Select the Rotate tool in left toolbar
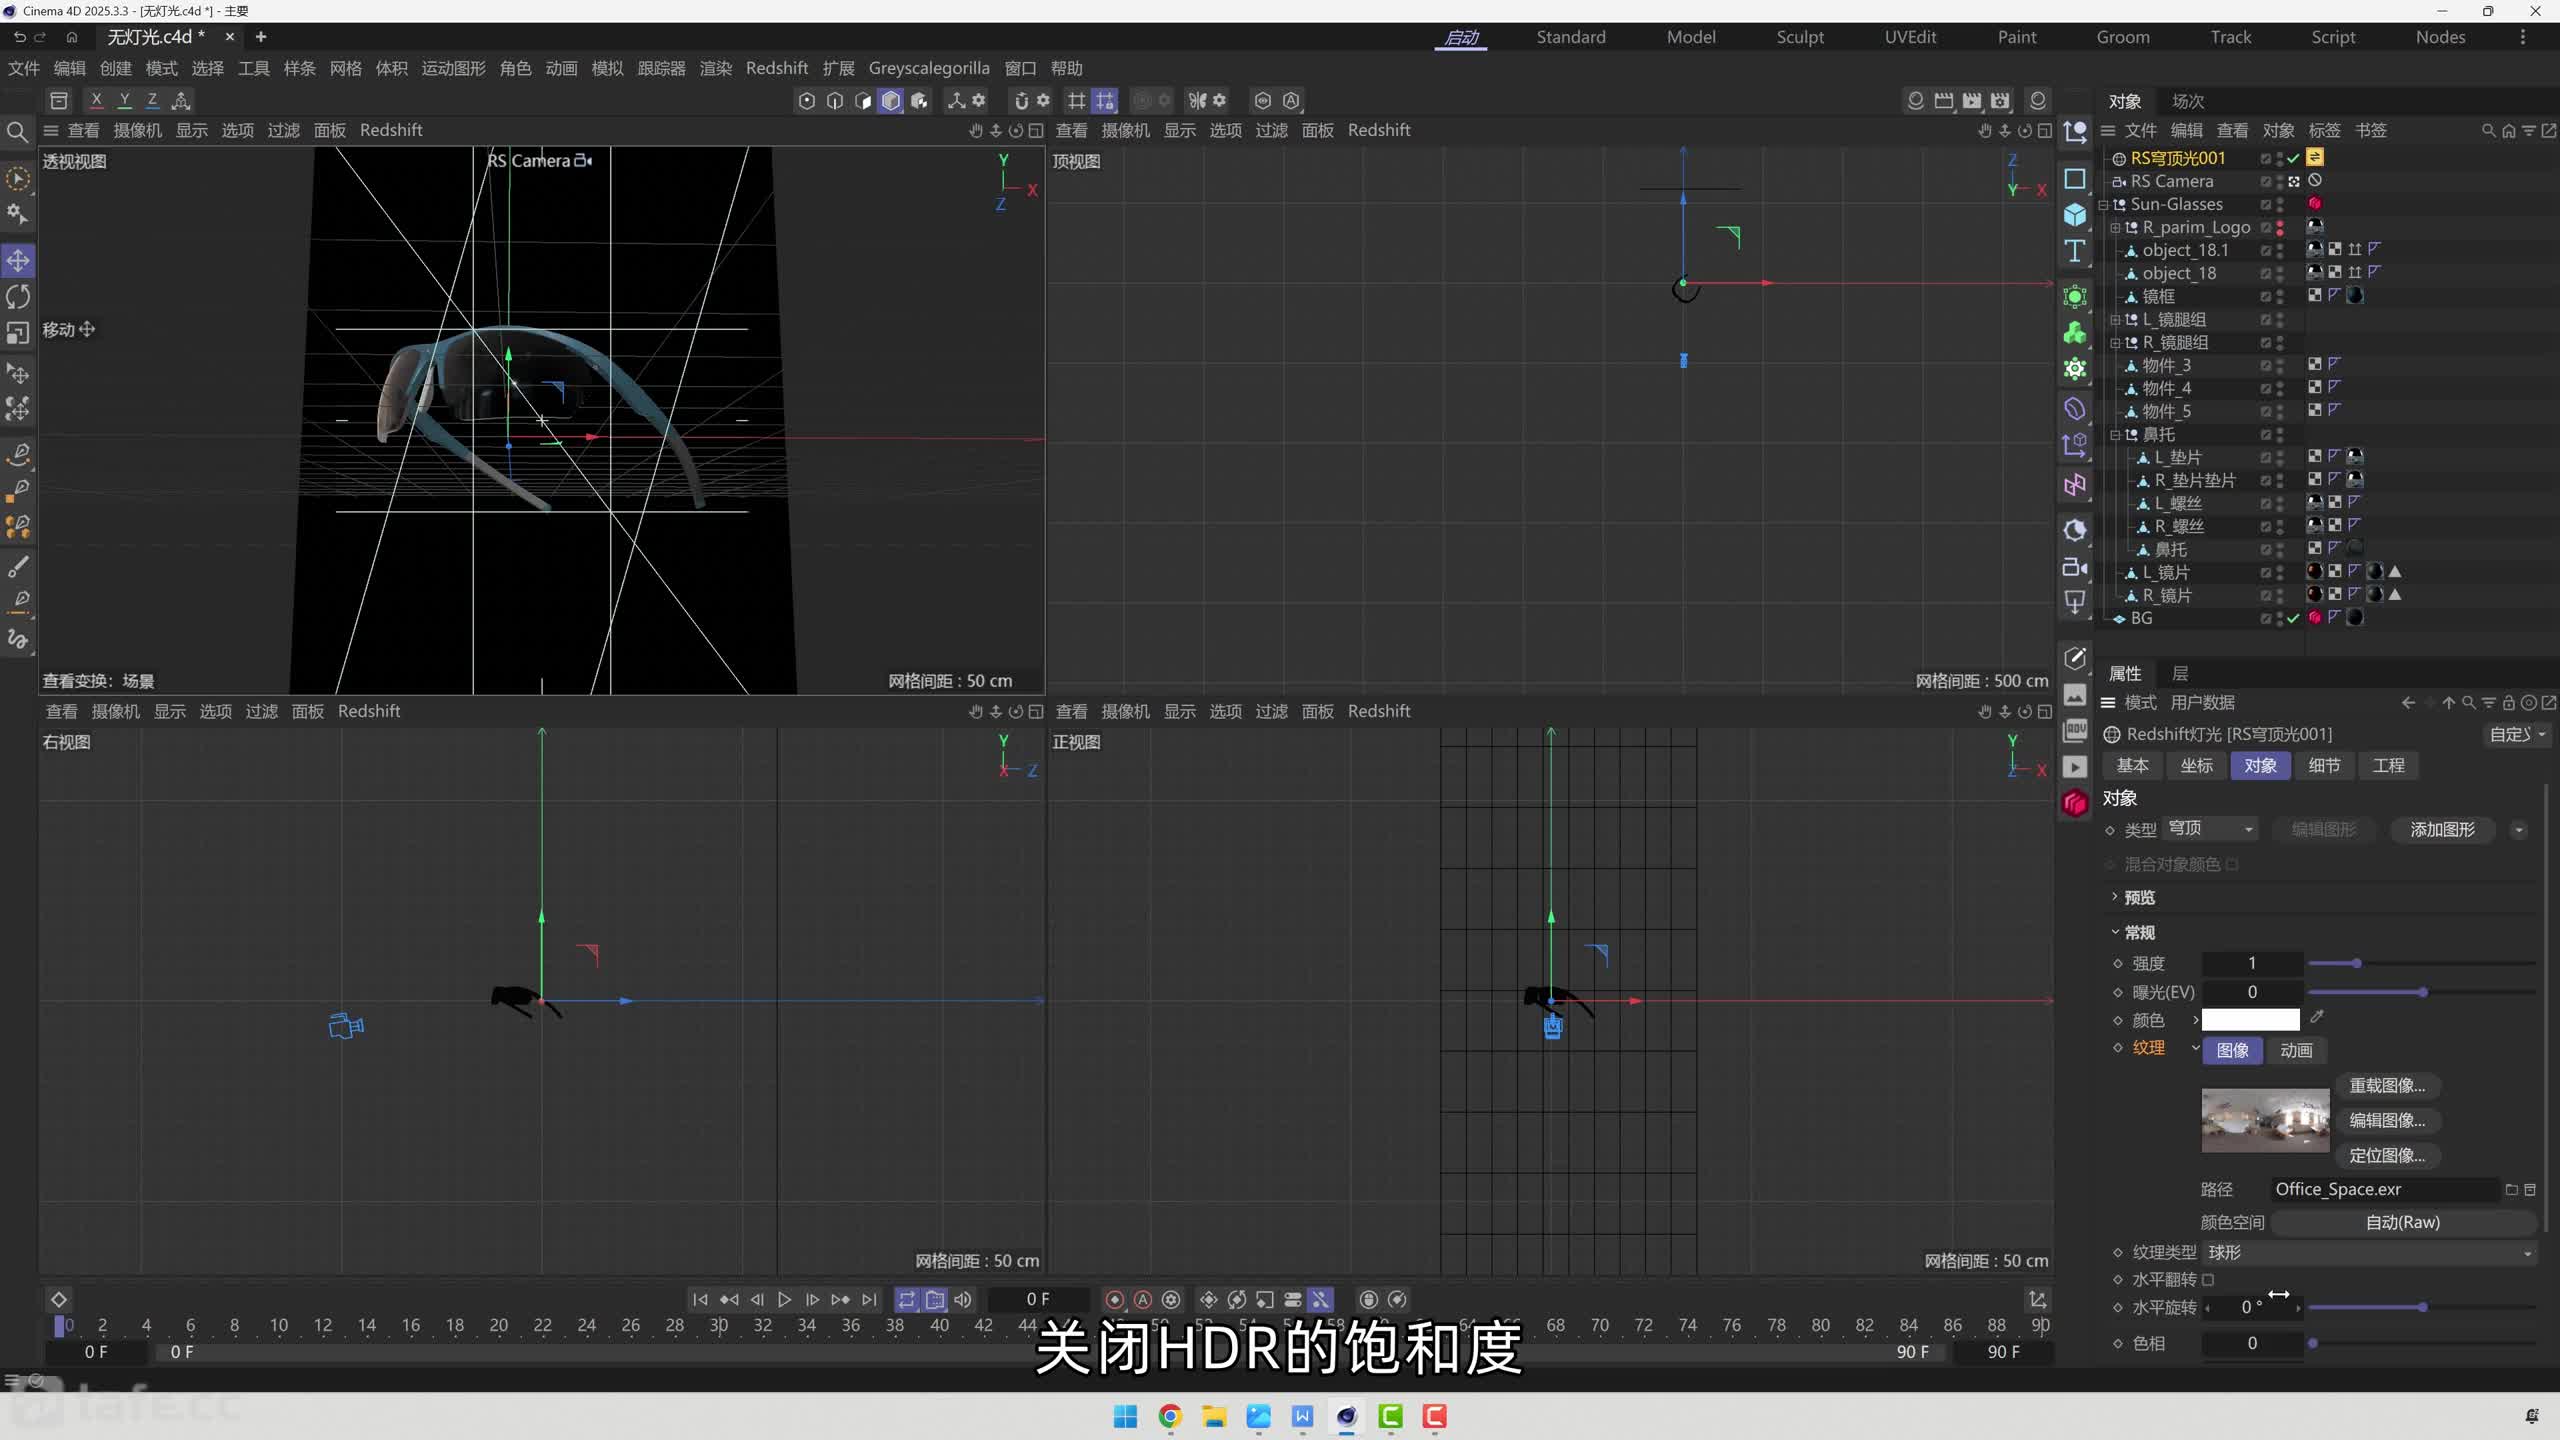The image size is (2560, 1440). coord(18,297)
